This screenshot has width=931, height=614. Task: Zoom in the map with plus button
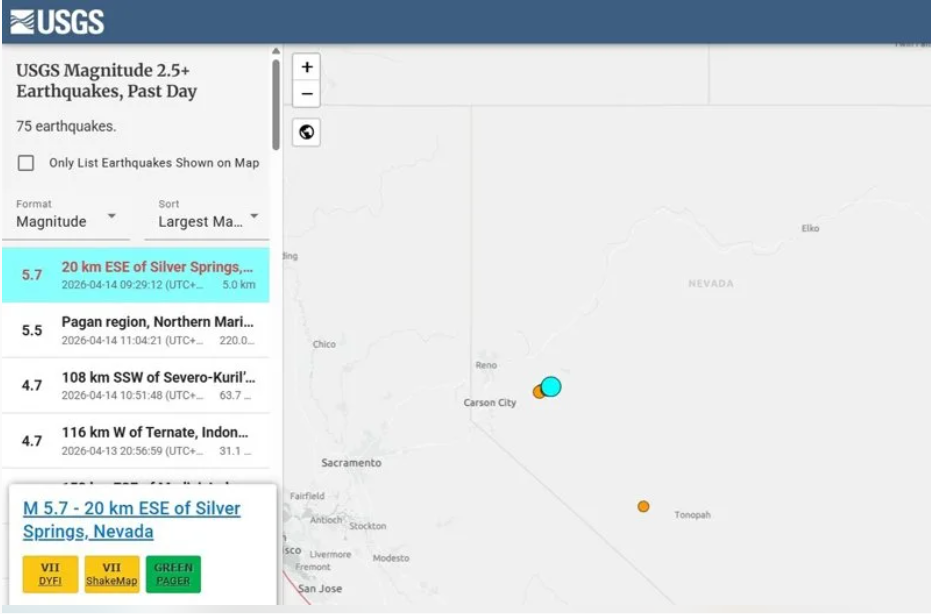tap(306, 67)
